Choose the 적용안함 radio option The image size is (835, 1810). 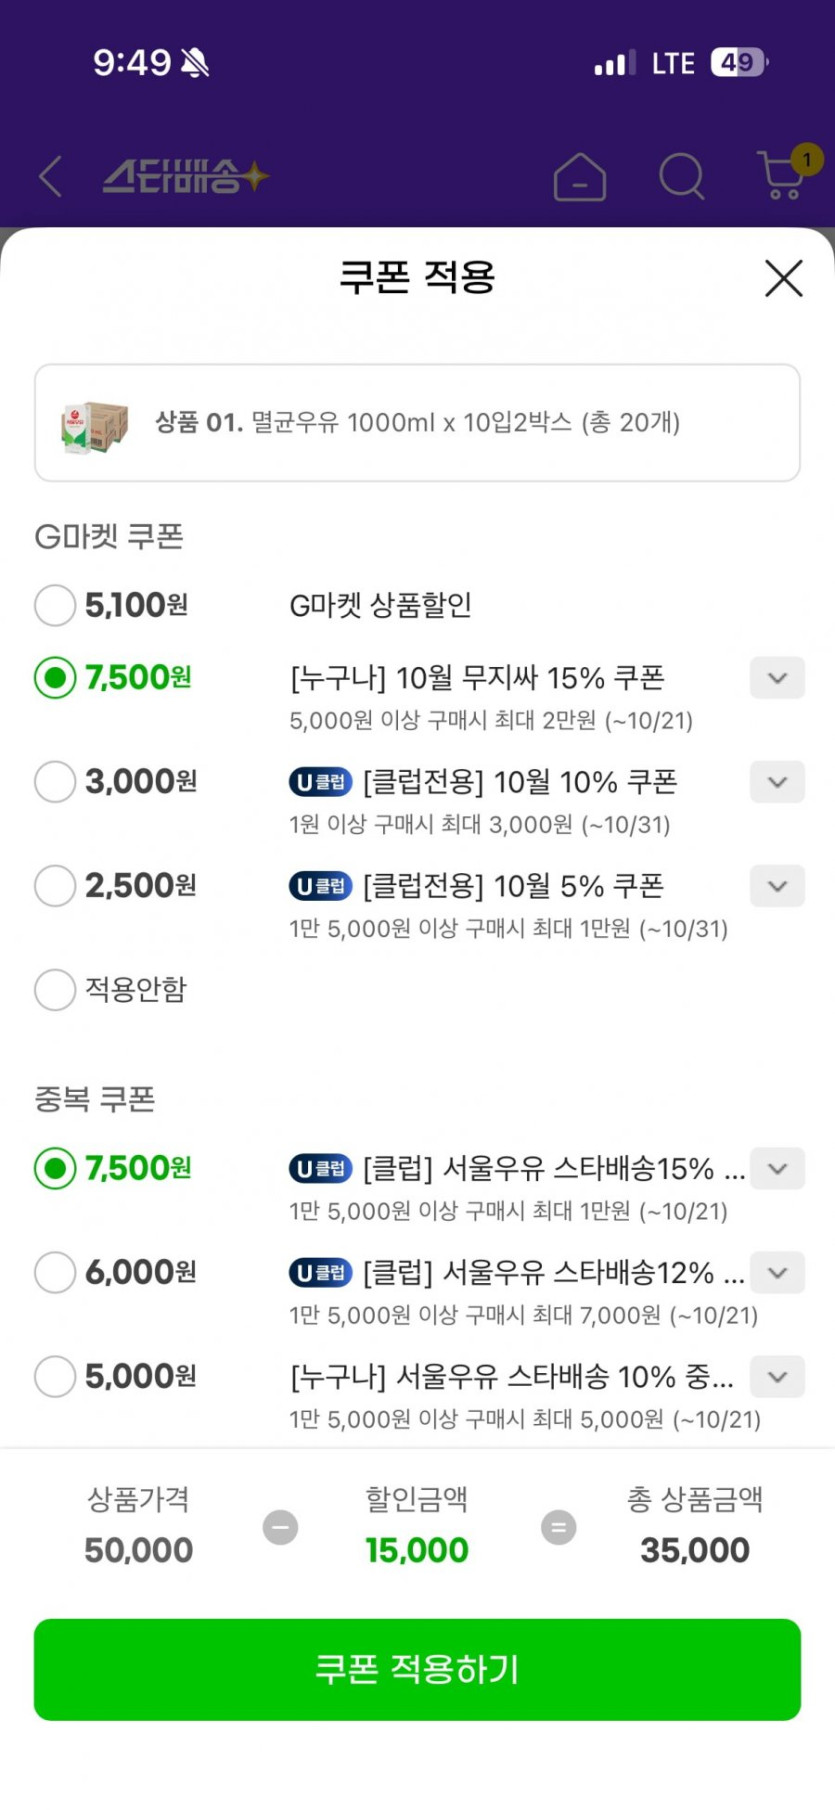(55, 990)
